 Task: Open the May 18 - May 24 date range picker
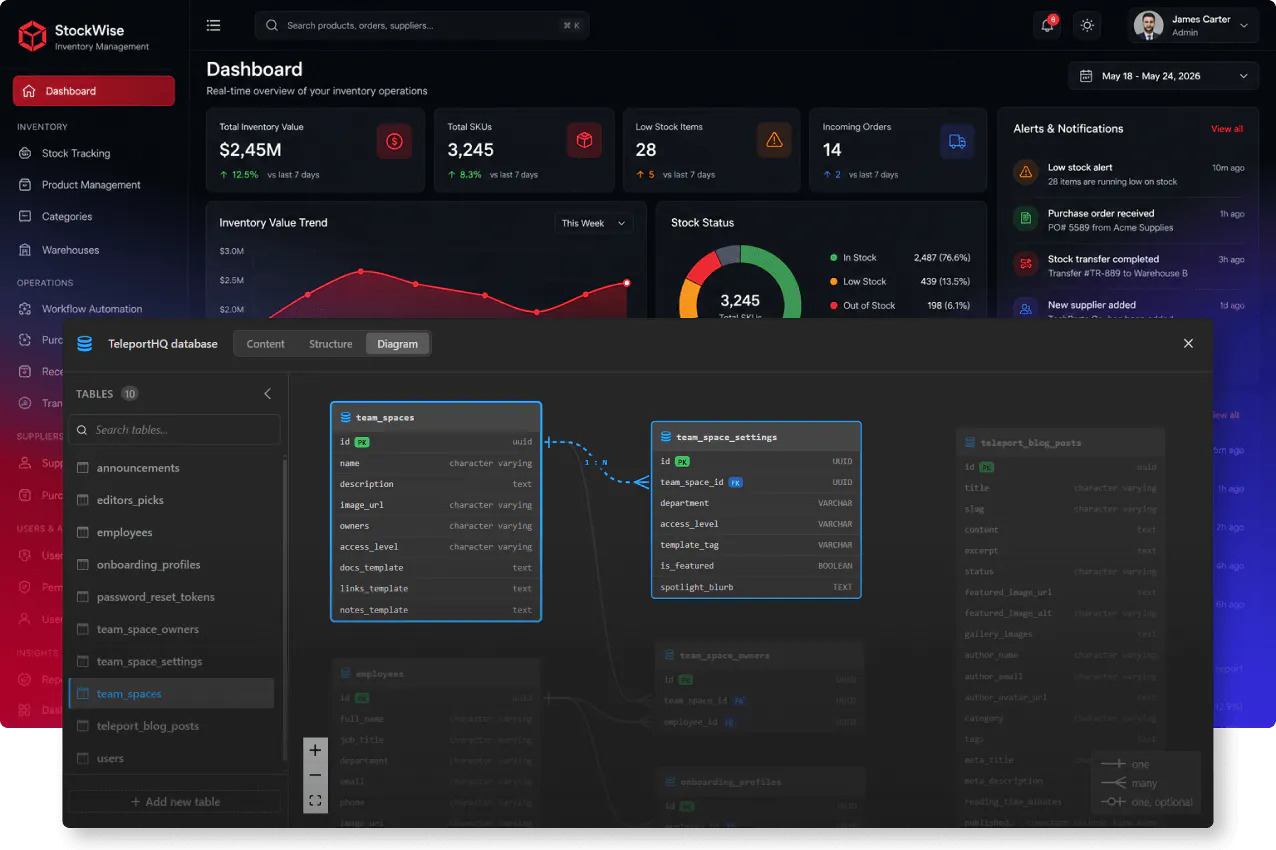tap(1164, 76)
